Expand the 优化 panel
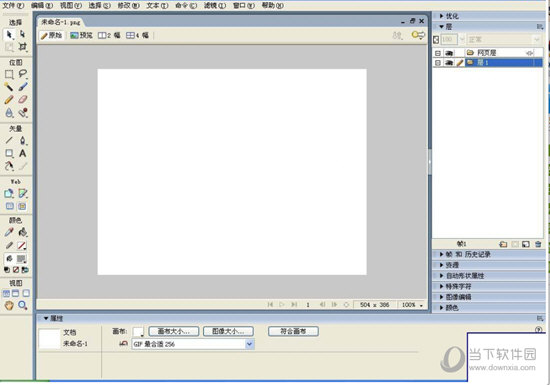Viewport: 550px width, 385px height. [x=442, y=16]
